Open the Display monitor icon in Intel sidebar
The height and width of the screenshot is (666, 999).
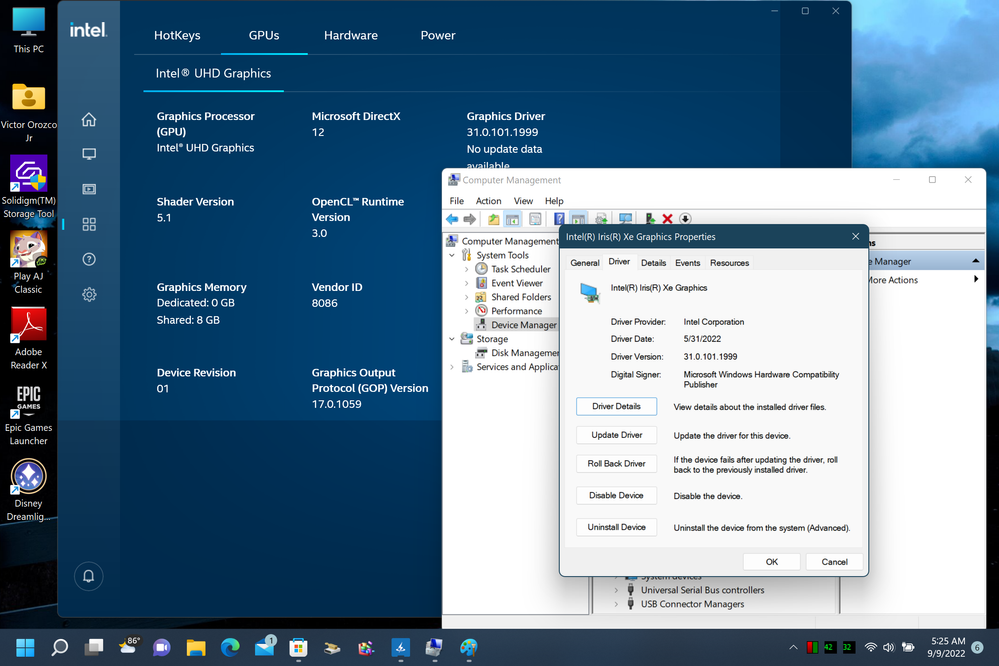pos(89,154)
